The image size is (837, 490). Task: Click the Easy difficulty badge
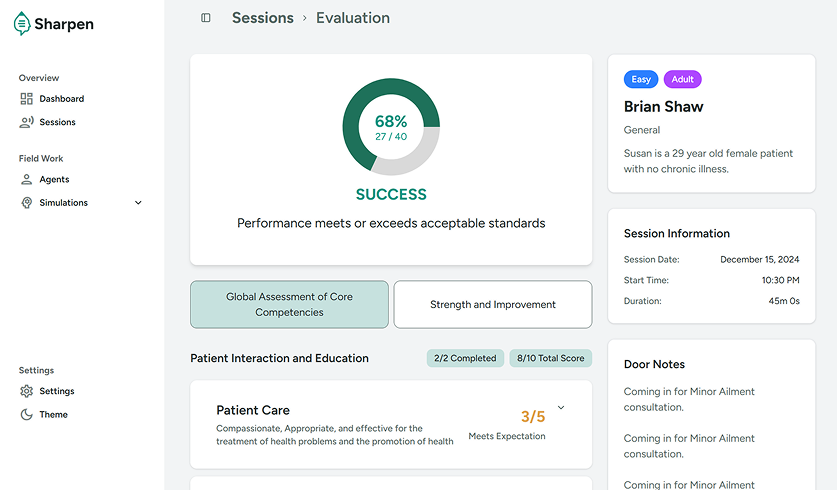coord(641,79)
